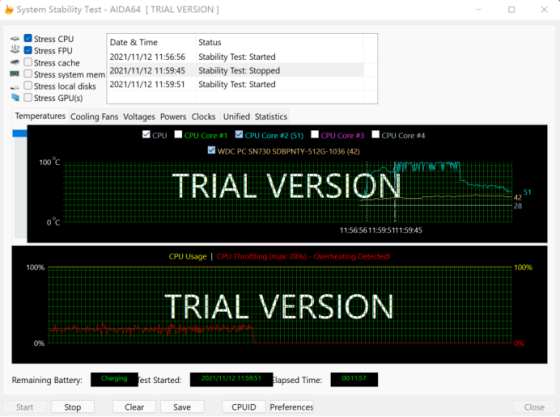Click the Test Started date value field
The width and height of the screenshot is (560, 417).
[x=231, y=379]
